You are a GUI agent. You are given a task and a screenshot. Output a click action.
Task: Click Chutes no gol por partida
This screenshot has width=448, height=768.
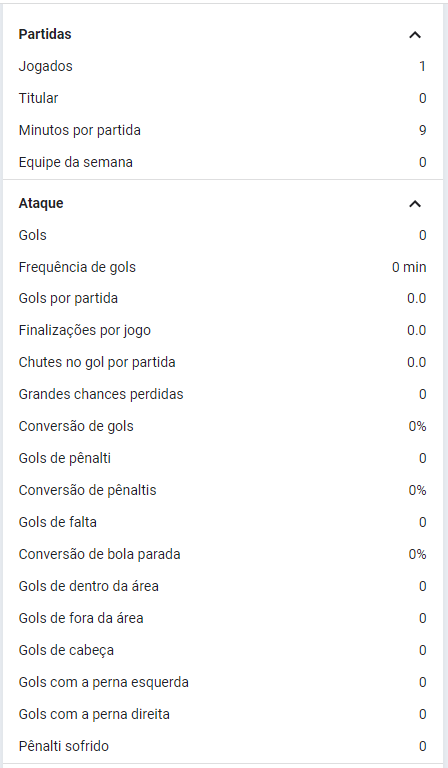[x=97, y=362]
